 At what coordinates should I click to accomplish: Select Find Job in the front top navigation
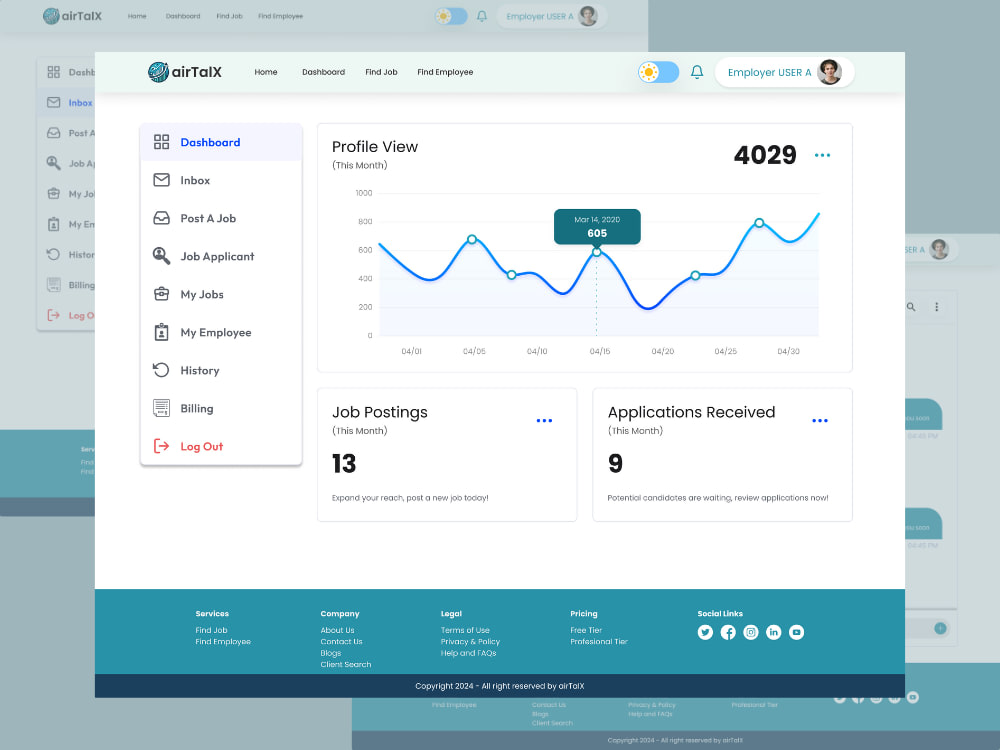381,72
